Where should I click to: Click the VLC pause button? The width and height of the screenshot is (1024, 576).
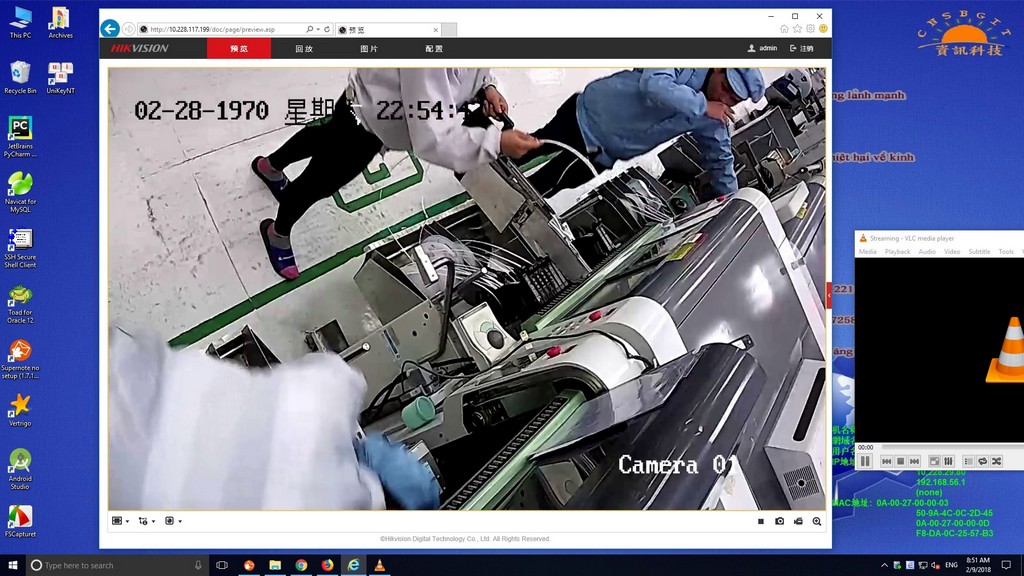865,462
